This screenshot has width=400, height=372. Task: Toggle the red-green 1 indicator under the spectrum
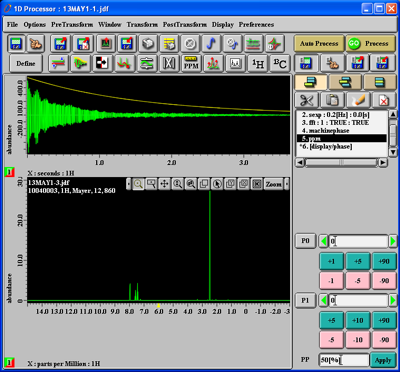pos(9,363)
